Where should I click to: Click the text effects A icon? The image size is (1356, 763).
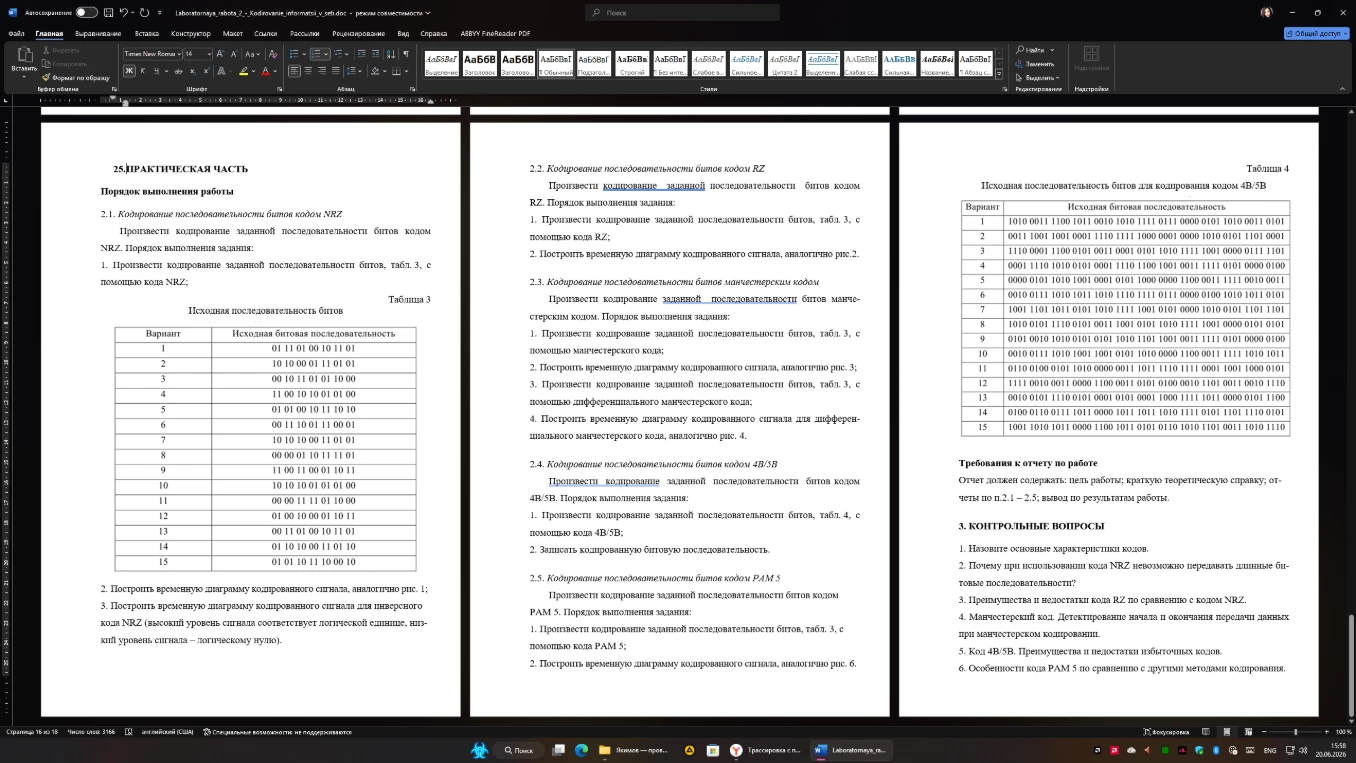point(219,71)
